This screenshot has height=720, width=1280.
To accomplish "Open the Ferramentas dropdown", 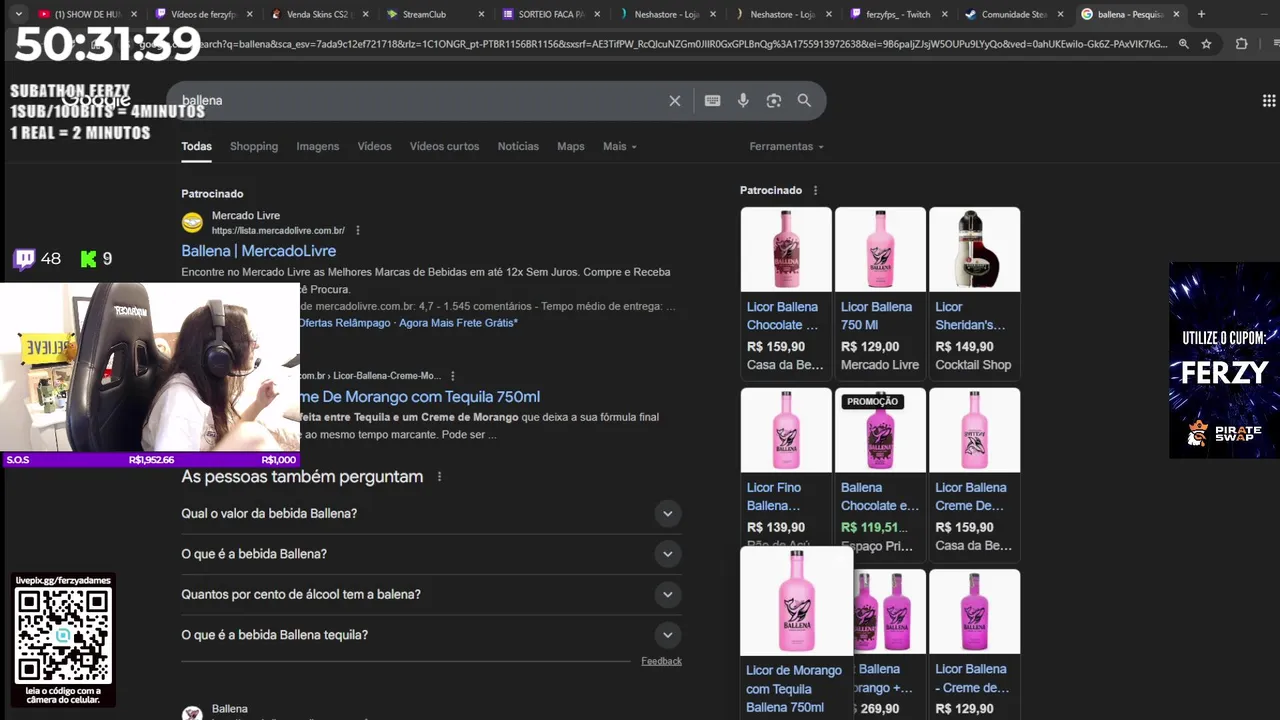I will pyautogui.click(x=786, y=146).
